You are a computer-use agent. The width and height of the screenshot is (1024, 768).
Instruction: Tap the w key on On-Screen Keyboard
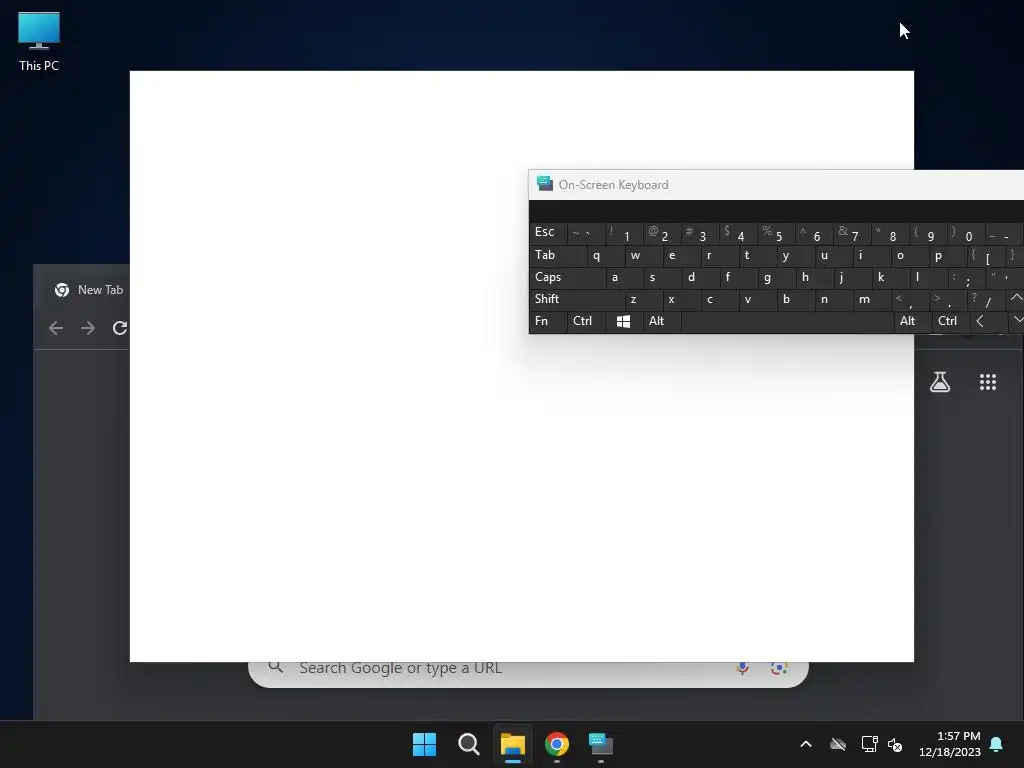tap(643, 255)
